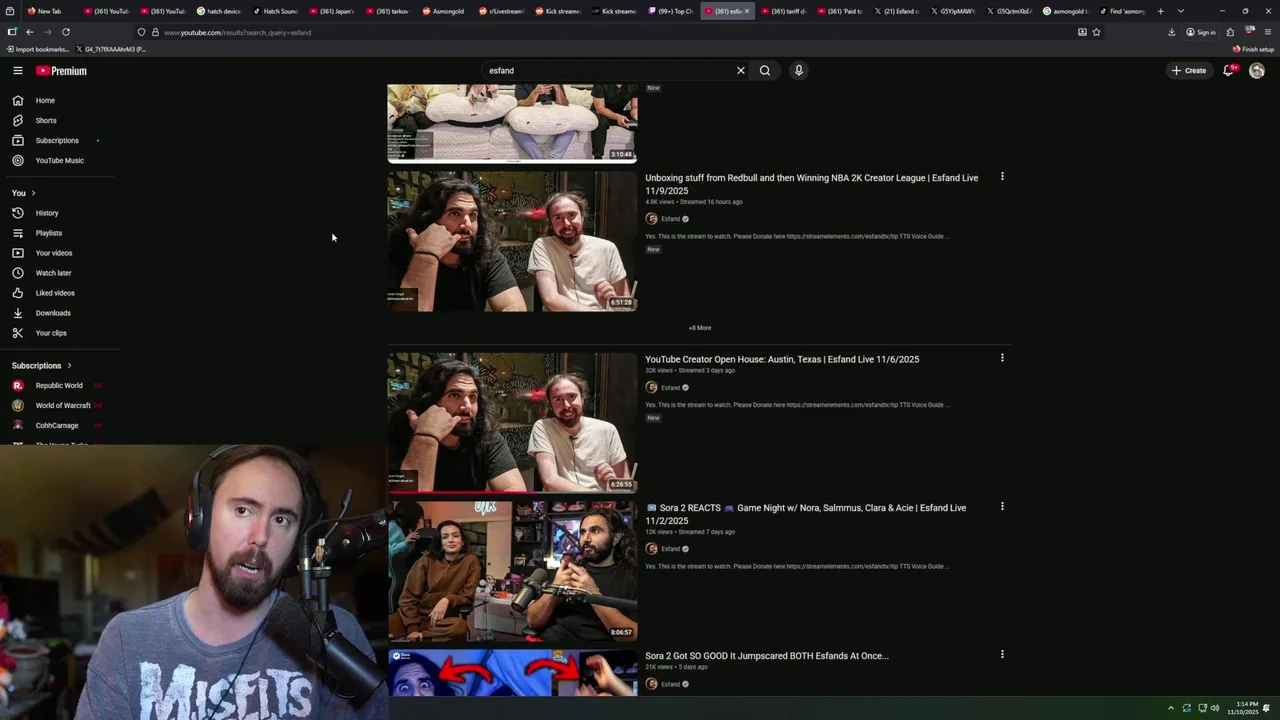This screenshot has width=1280, height=720.
Task: Switch to the Asmongold browser tab
Action: click(442, 11)
